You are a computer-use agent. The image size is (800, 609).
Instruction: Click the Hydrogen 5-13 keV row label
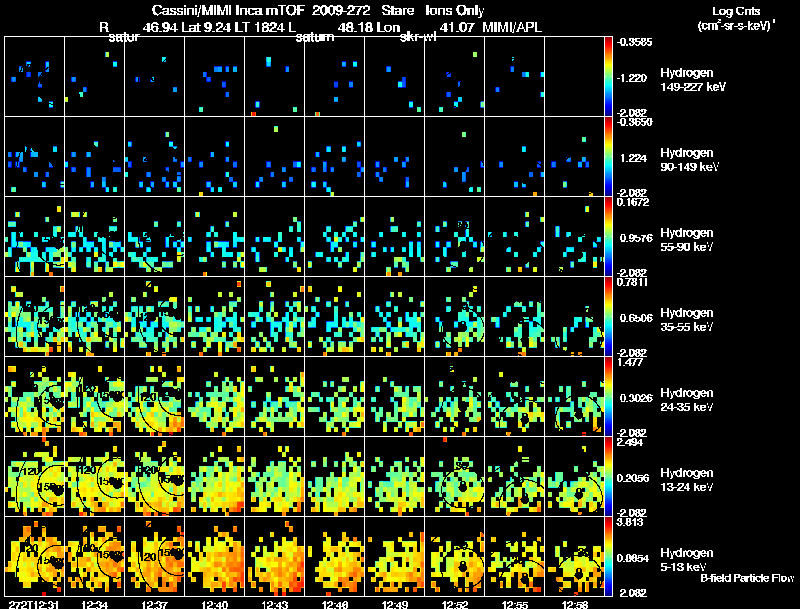(x=687, y=560)
